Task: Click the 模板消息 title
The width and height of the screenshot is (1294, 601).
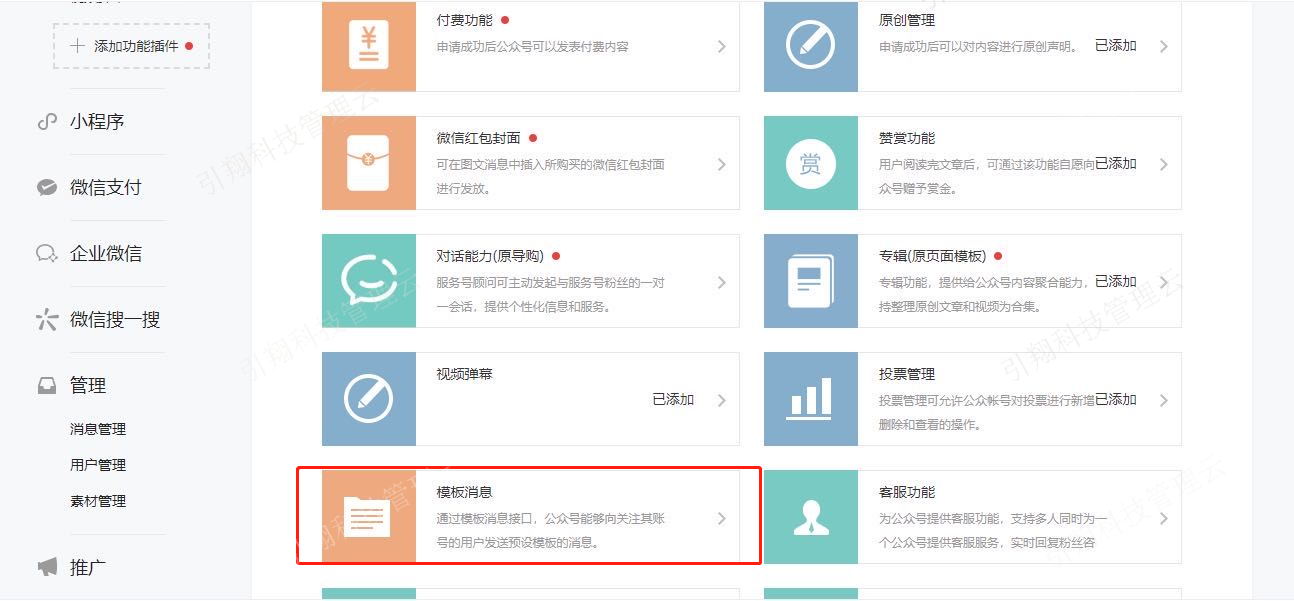Action: [464, 492]
